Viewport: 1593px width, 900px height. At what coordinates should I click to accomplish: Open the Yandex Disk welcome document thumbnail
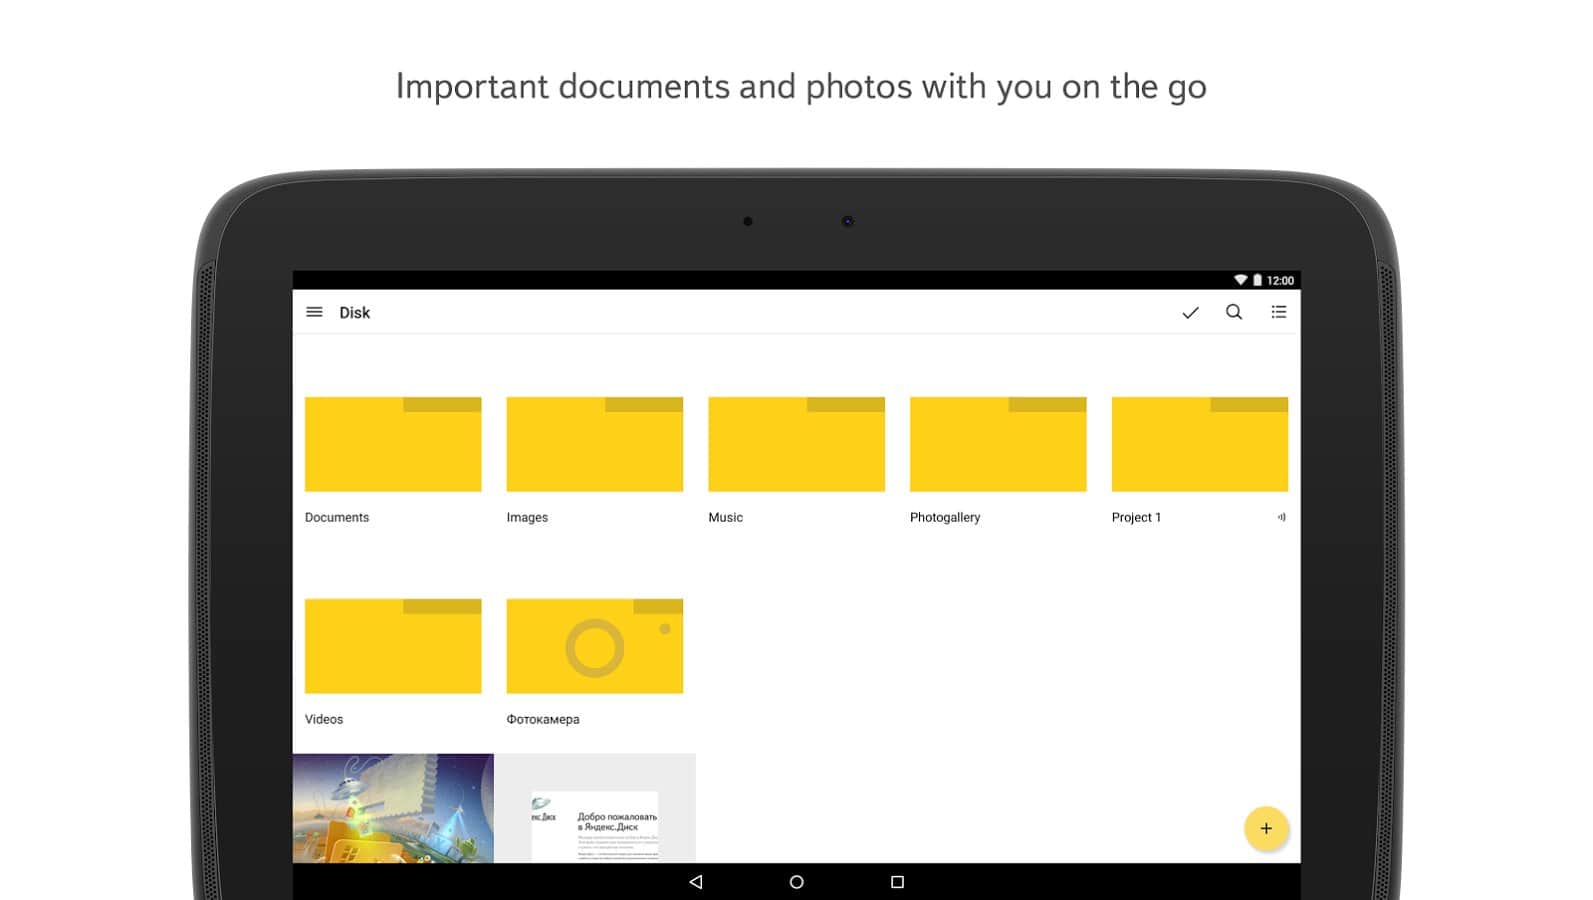[595, 810]
